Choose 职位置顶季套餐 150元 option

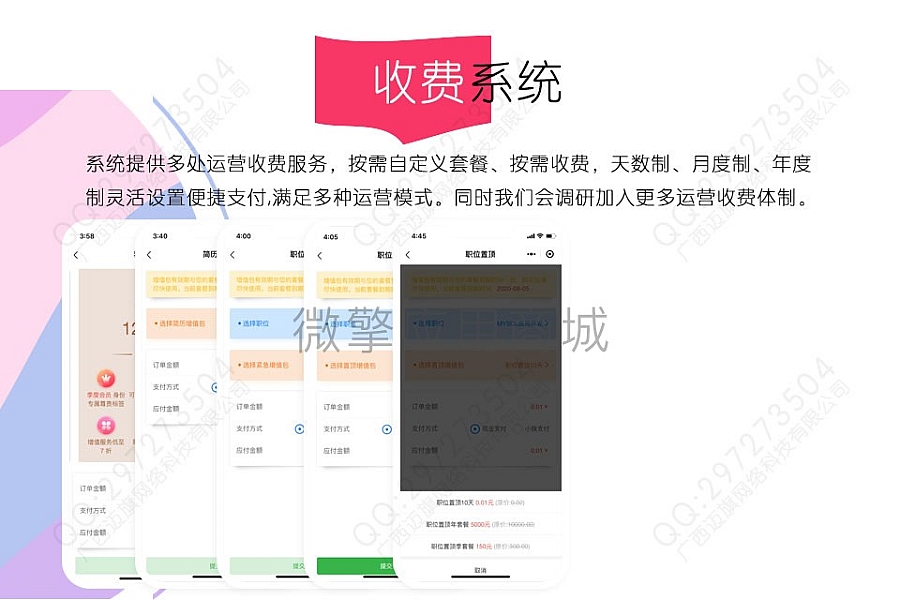pyautogui.click(x=480, y=546)
